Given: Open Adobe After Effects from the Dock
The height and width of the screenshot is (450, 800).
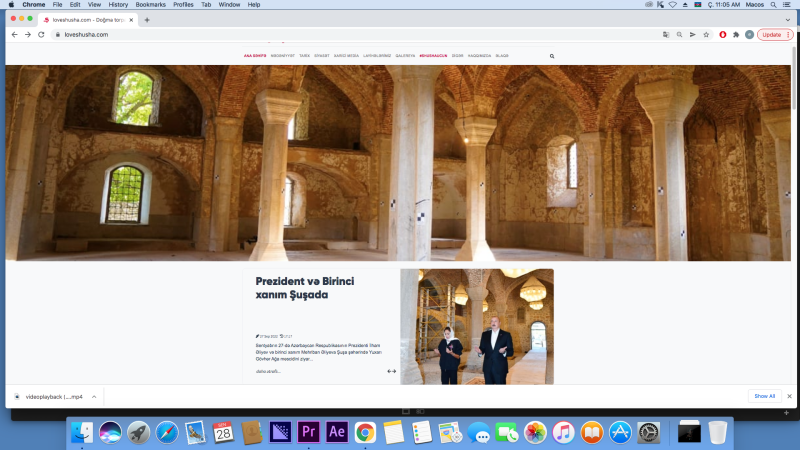Looking at the screenshot, I should [x=337, y=432].
